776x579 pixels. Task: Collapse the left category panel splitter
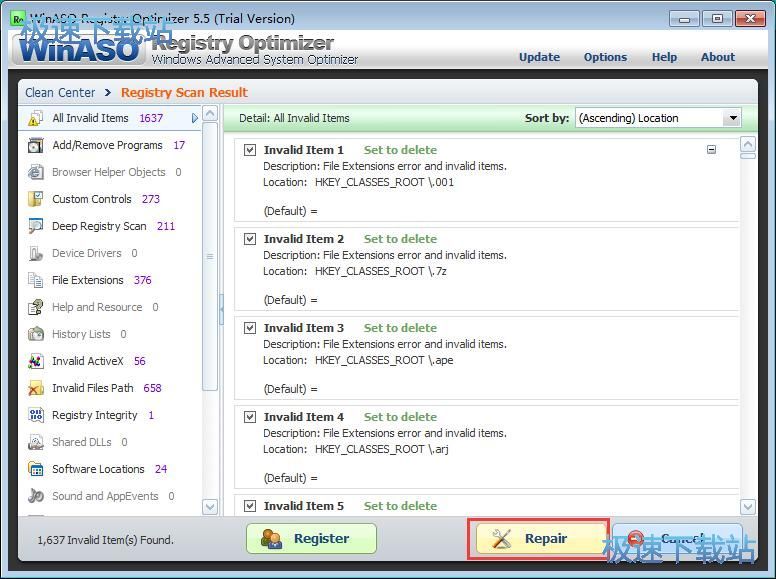pos(221,309)
